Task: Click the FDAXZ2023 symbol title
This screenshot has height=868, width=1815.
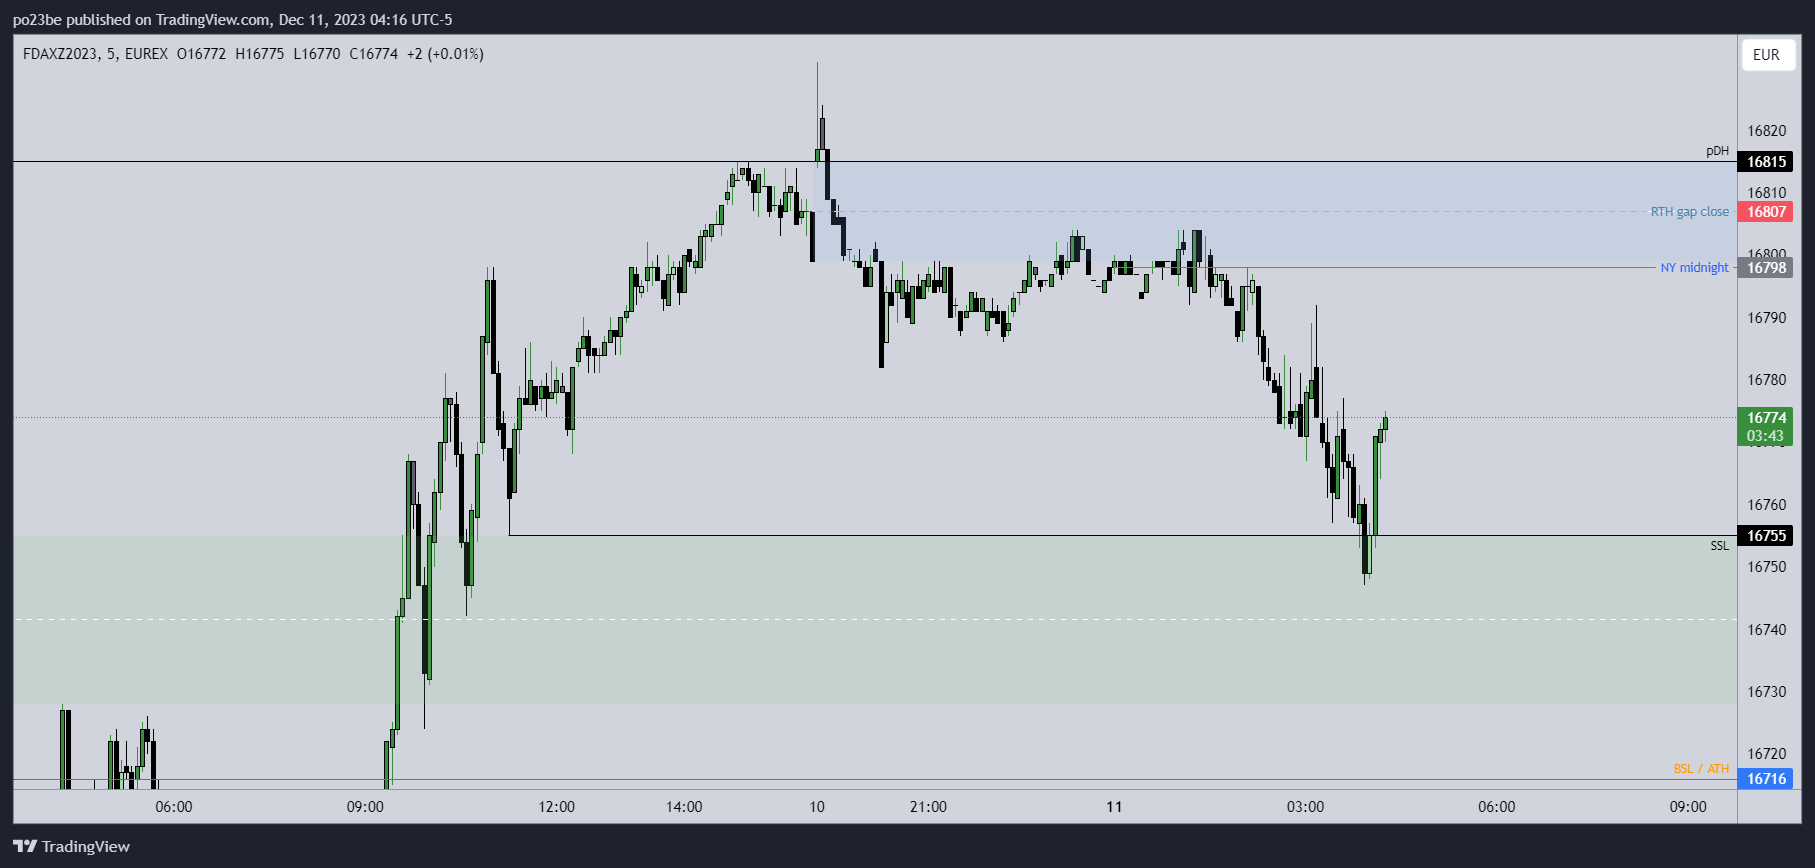Action: (x=61, y=54)
